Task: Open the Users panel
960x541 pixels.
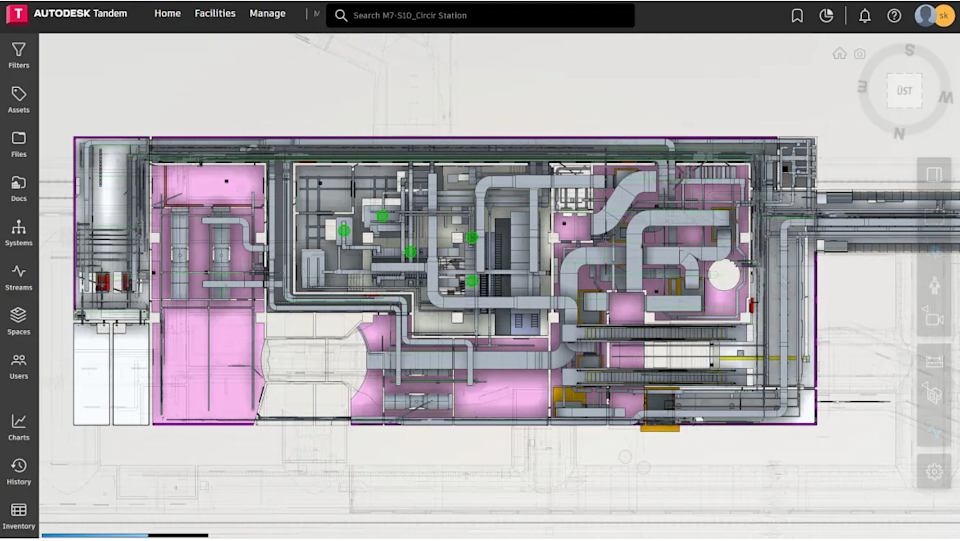Action: (18, 366)
